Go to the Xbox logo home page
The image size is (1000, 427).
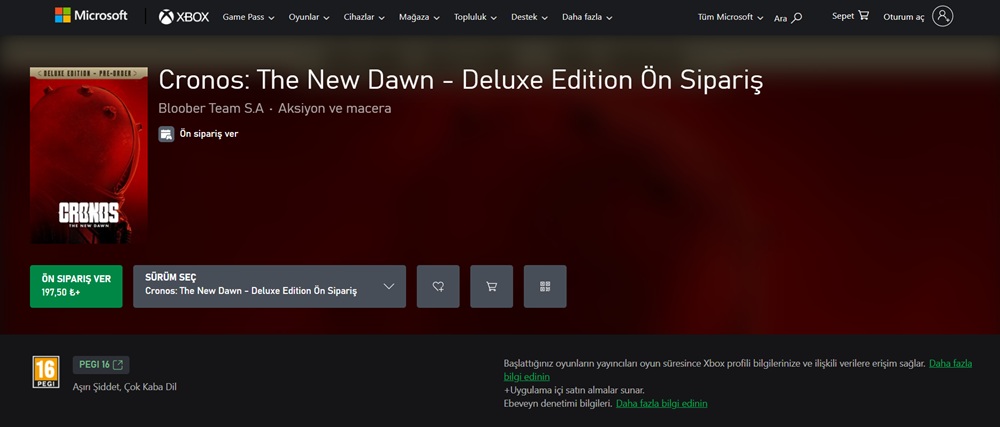[x=184, y=17]
